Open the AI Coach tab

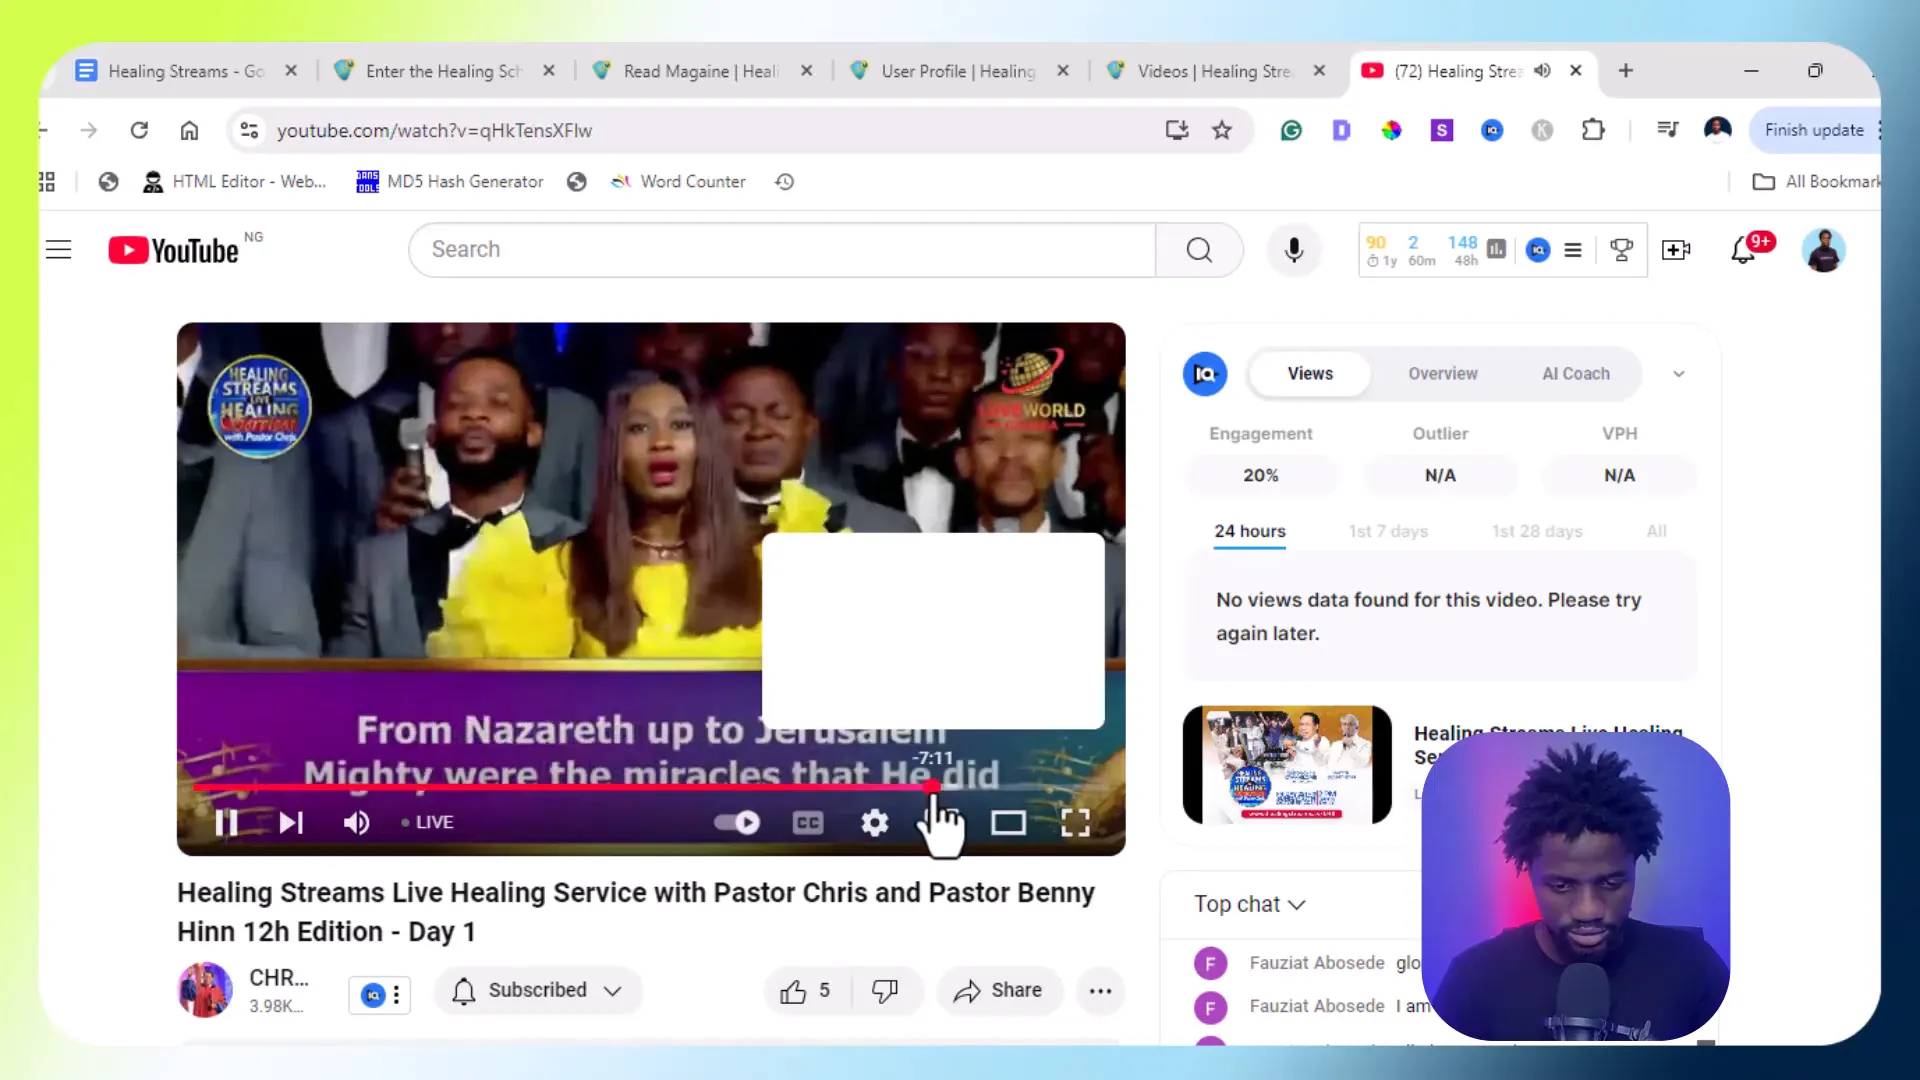(1576, 374)
